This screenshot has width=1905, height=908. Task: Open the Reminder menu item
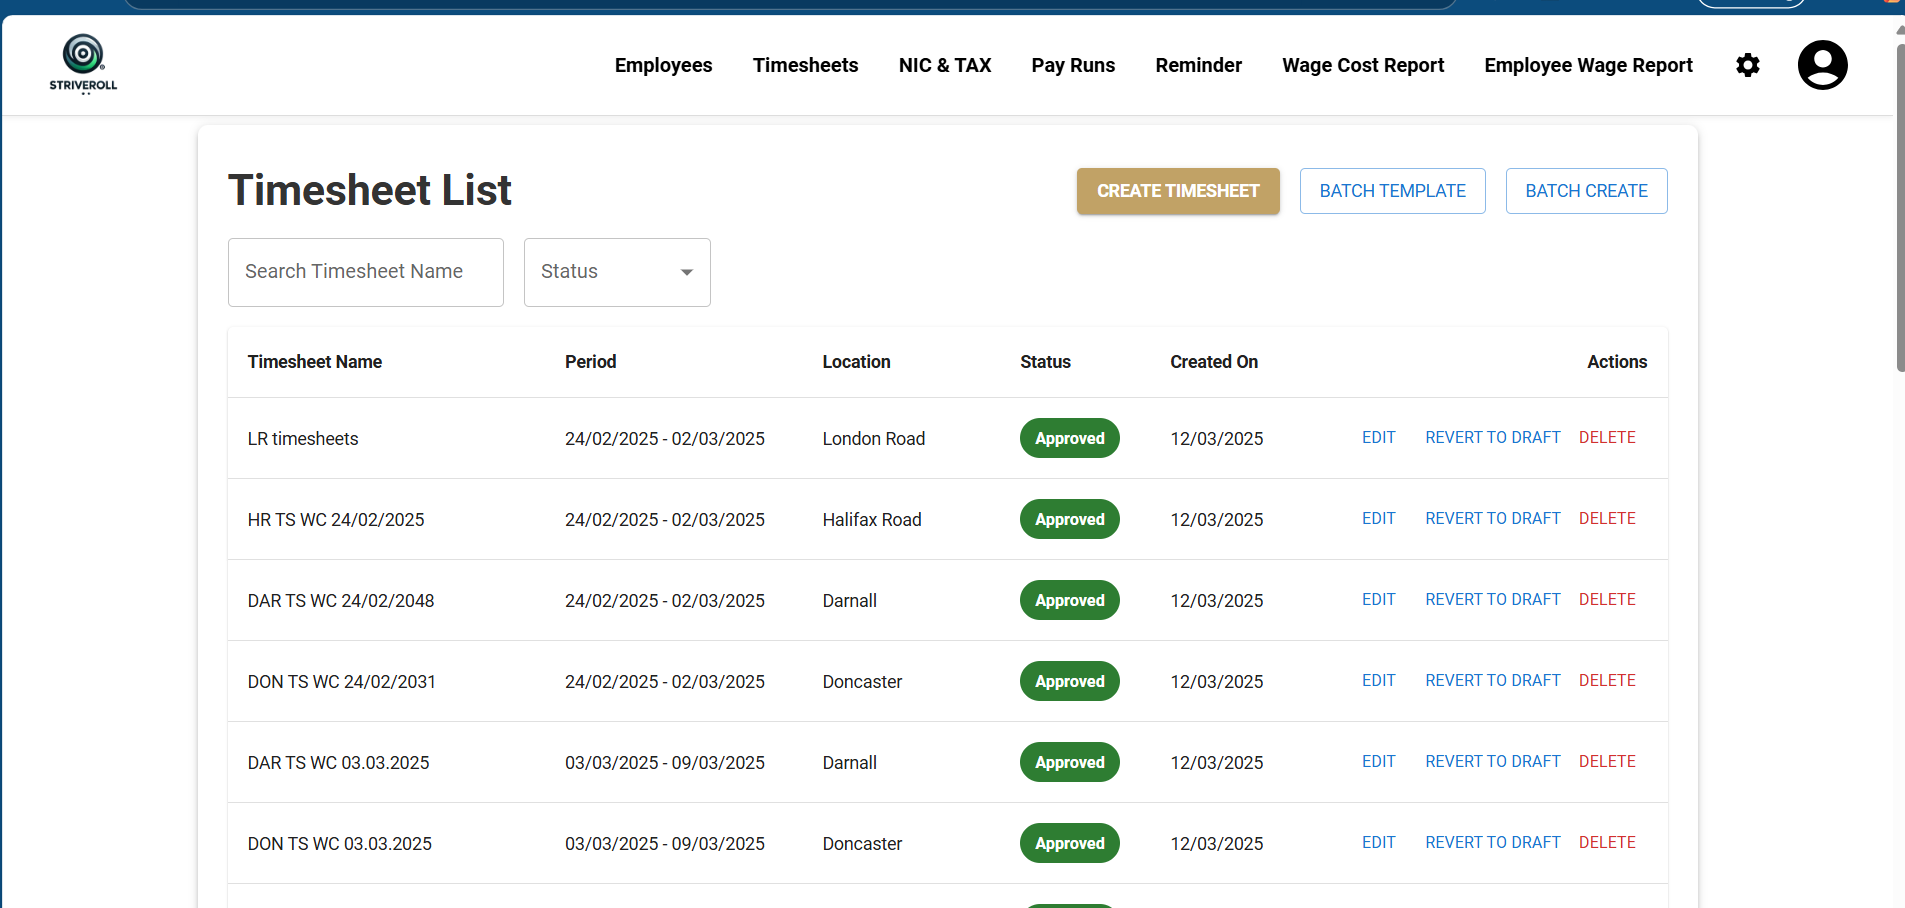click(1198, 65)
